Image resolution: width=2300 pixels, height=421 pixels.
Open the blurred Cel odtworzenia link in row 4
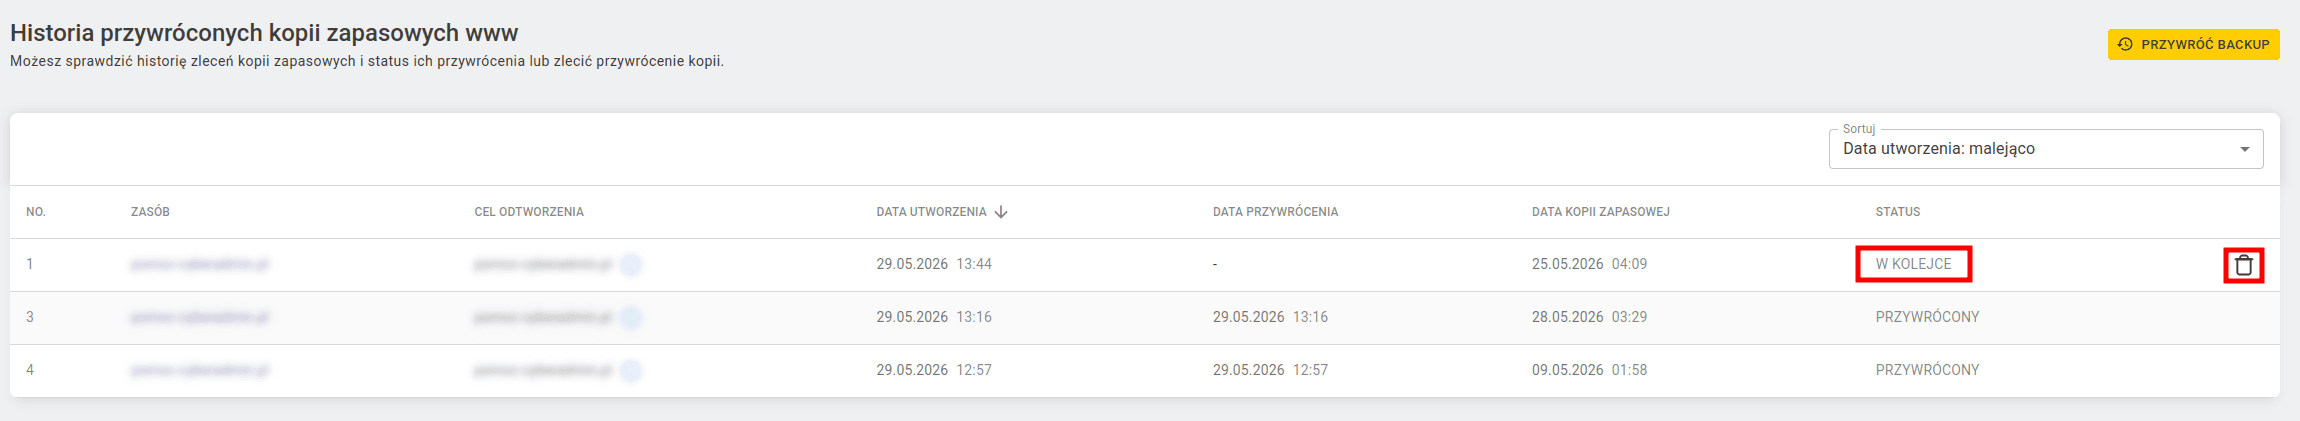tap(543, 370)
